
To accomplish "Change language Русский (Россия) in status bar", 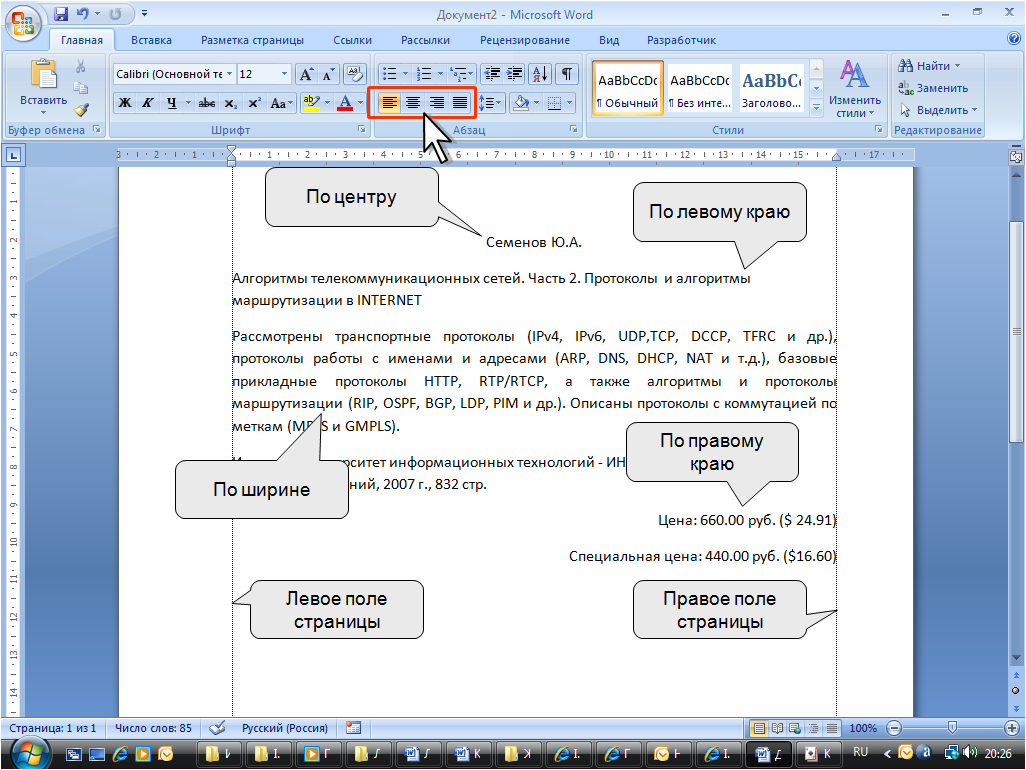I will pos(285,728).
